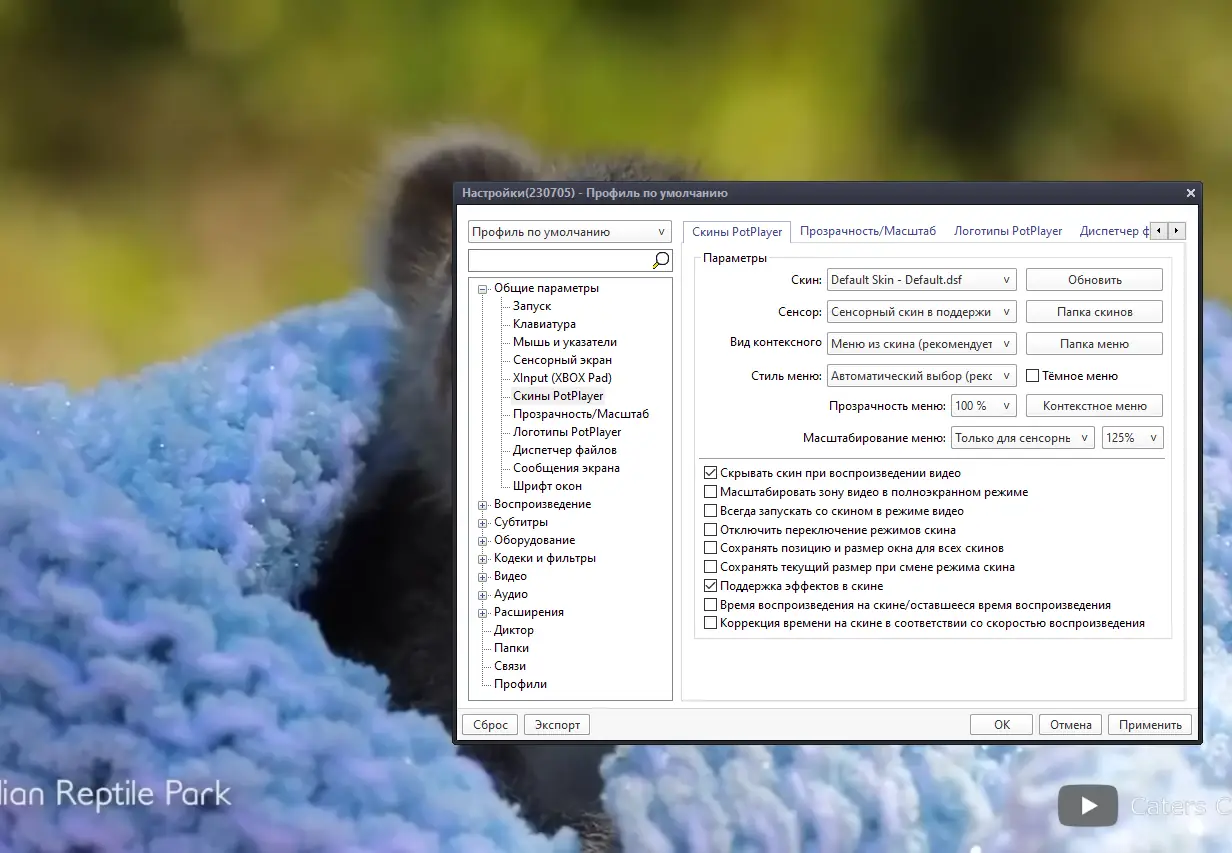The height and width of the screenshot is (853, 1232).
Task: Click the play button overlay on the video
Action: coord(1087,805)
